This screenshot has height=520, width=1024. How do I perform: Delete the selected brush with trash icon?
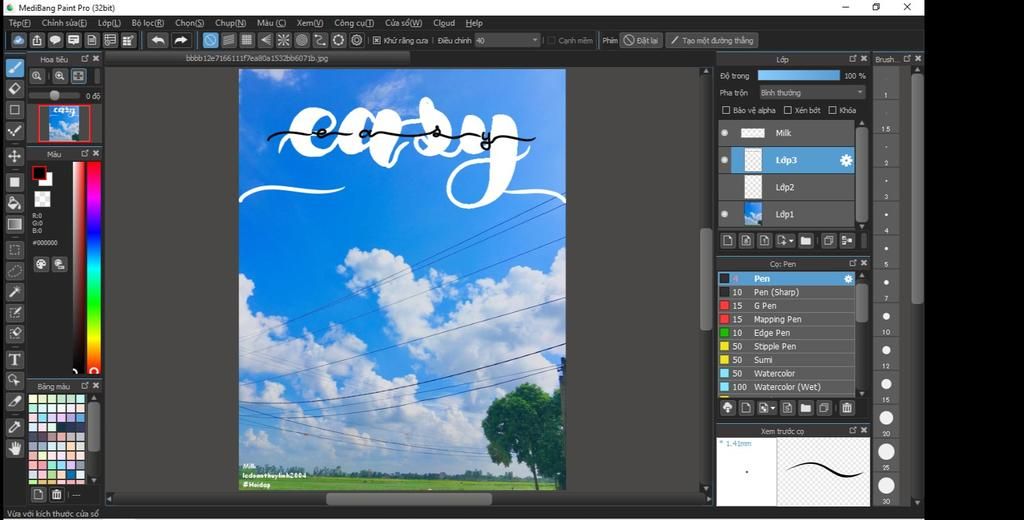pyautogui.click(x=847, y=408)
